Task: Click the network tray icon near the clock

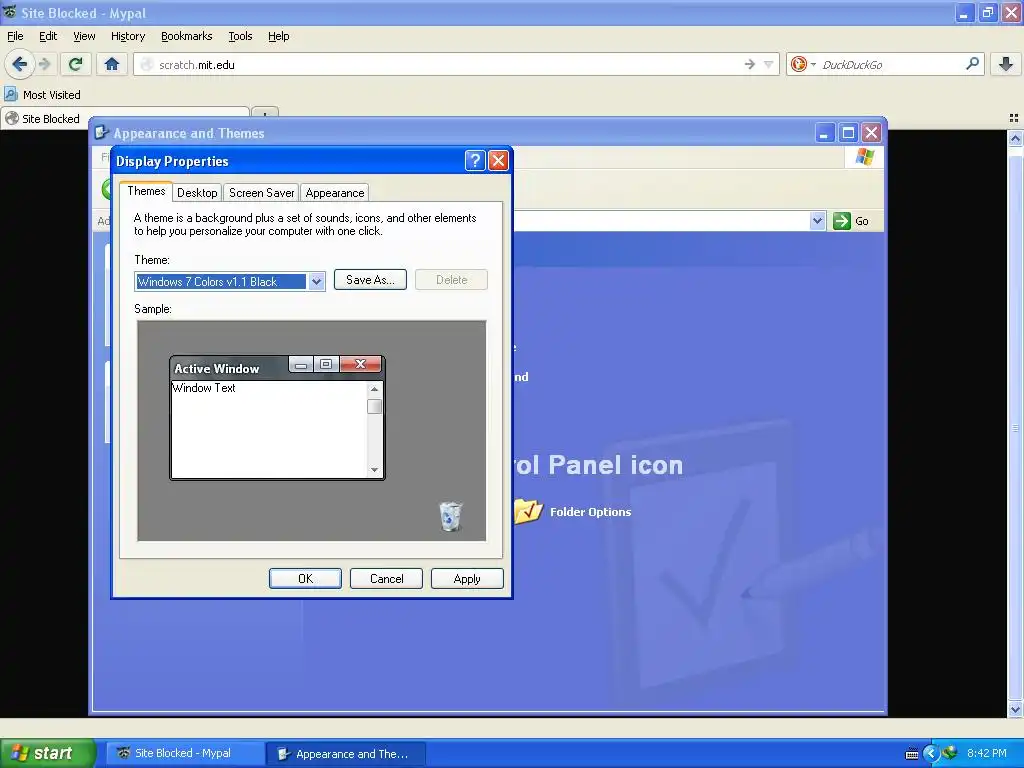Action: (950, 752)
